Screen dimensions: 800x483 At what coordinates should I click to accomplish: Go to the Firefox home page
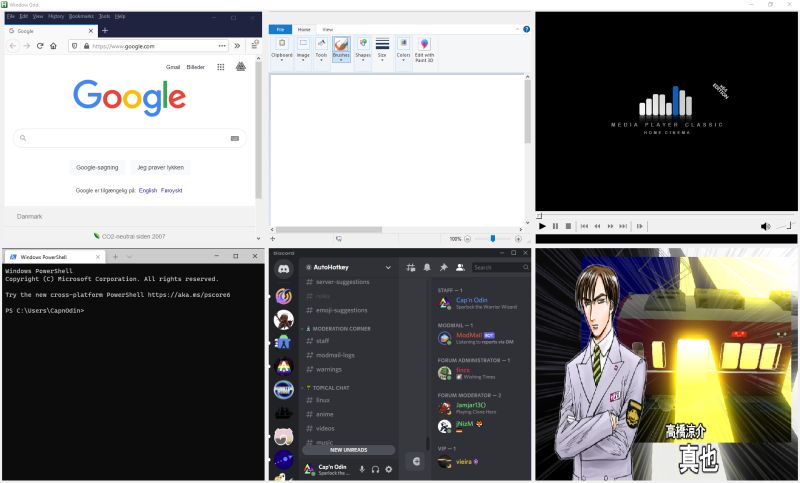tap(53, 46)
